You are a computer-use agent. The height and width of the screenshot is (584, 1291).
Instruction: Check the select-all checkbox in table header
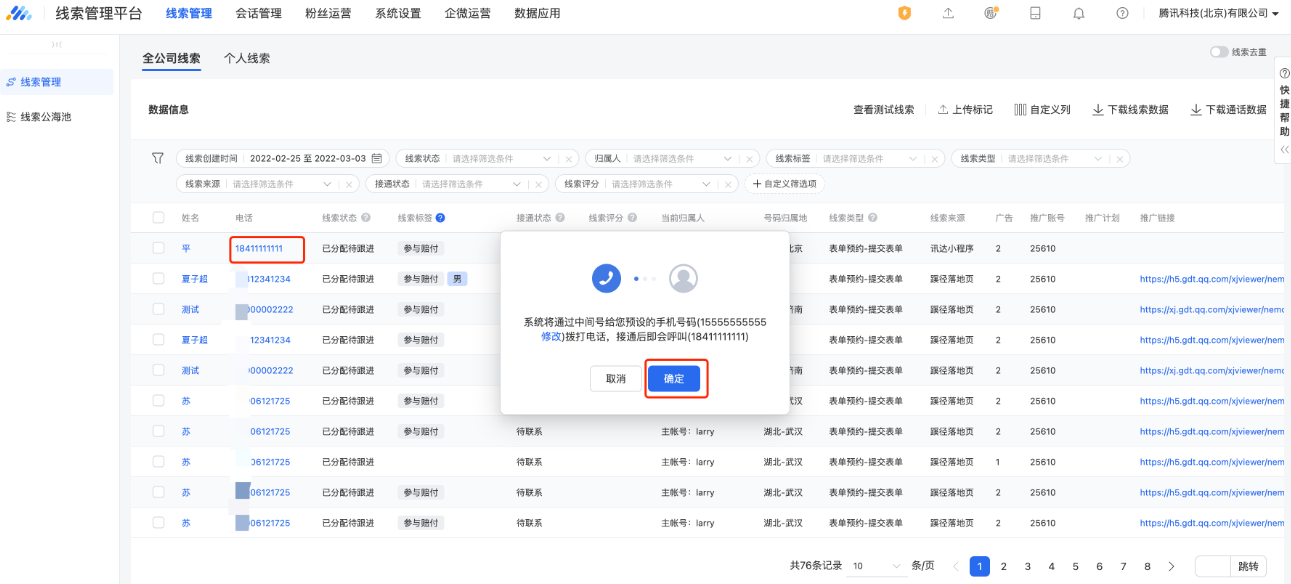point(158,218)
